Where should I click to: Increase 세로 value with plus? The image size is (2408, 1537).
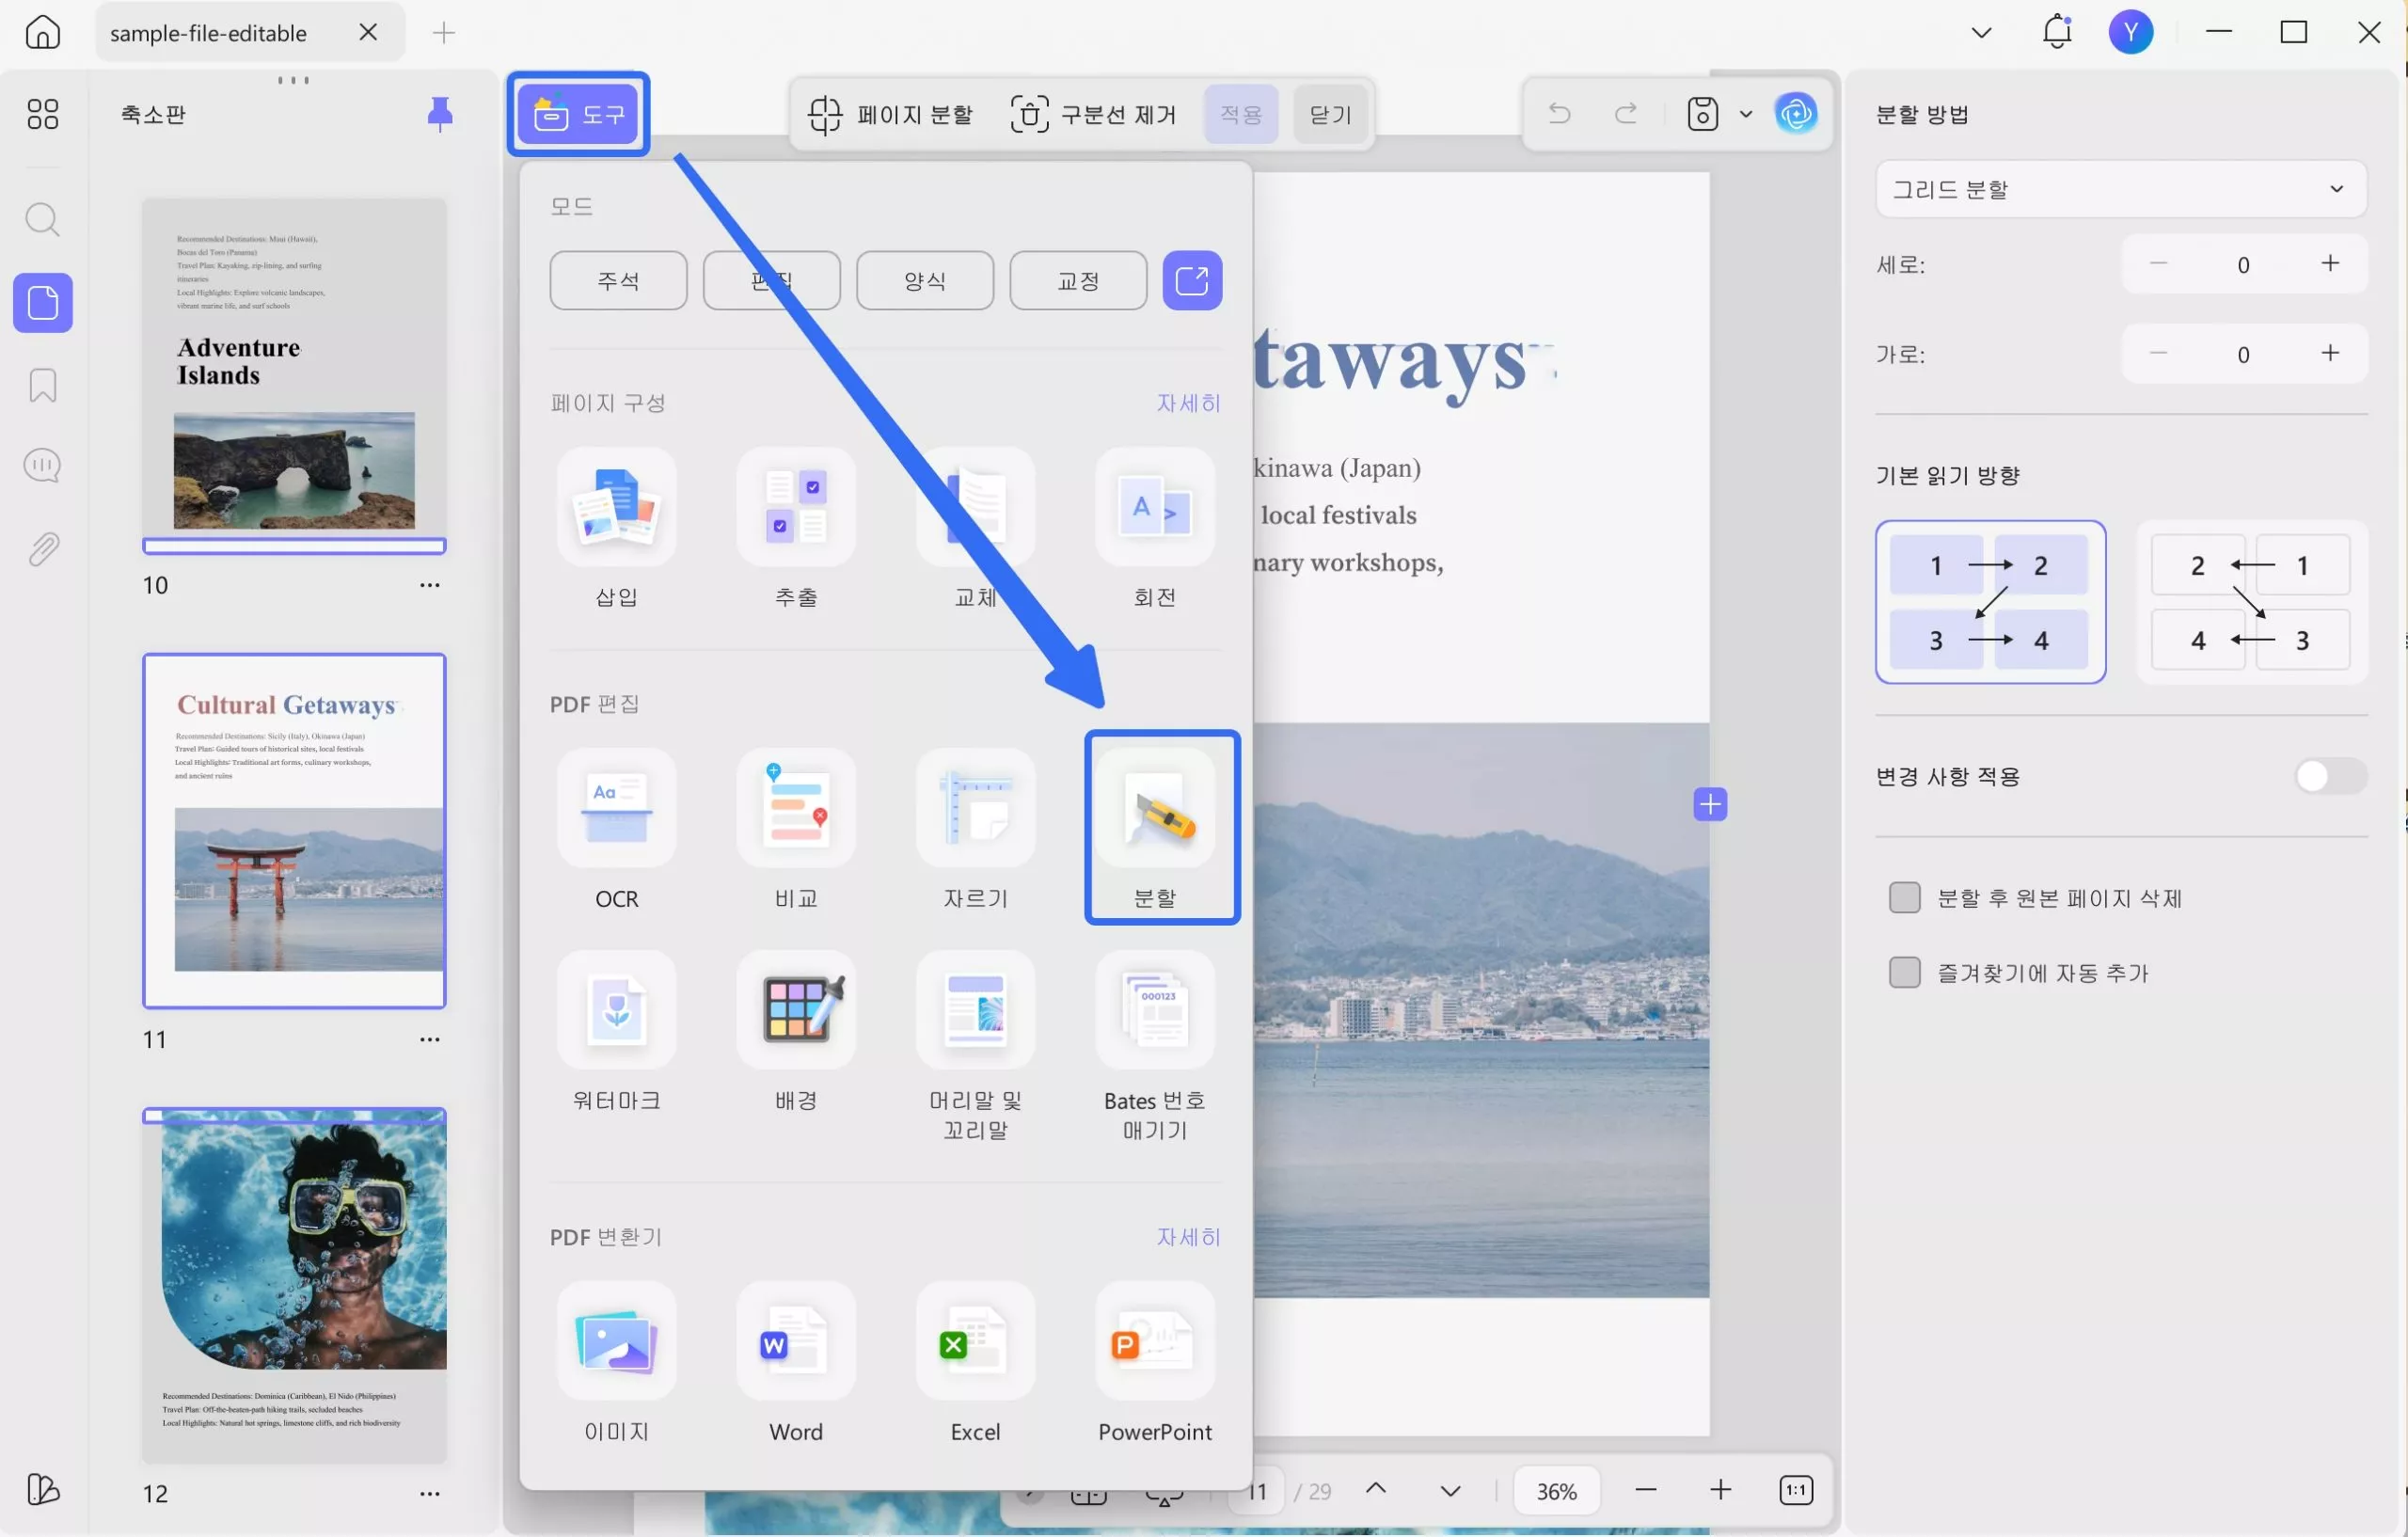click(2330, 263)
